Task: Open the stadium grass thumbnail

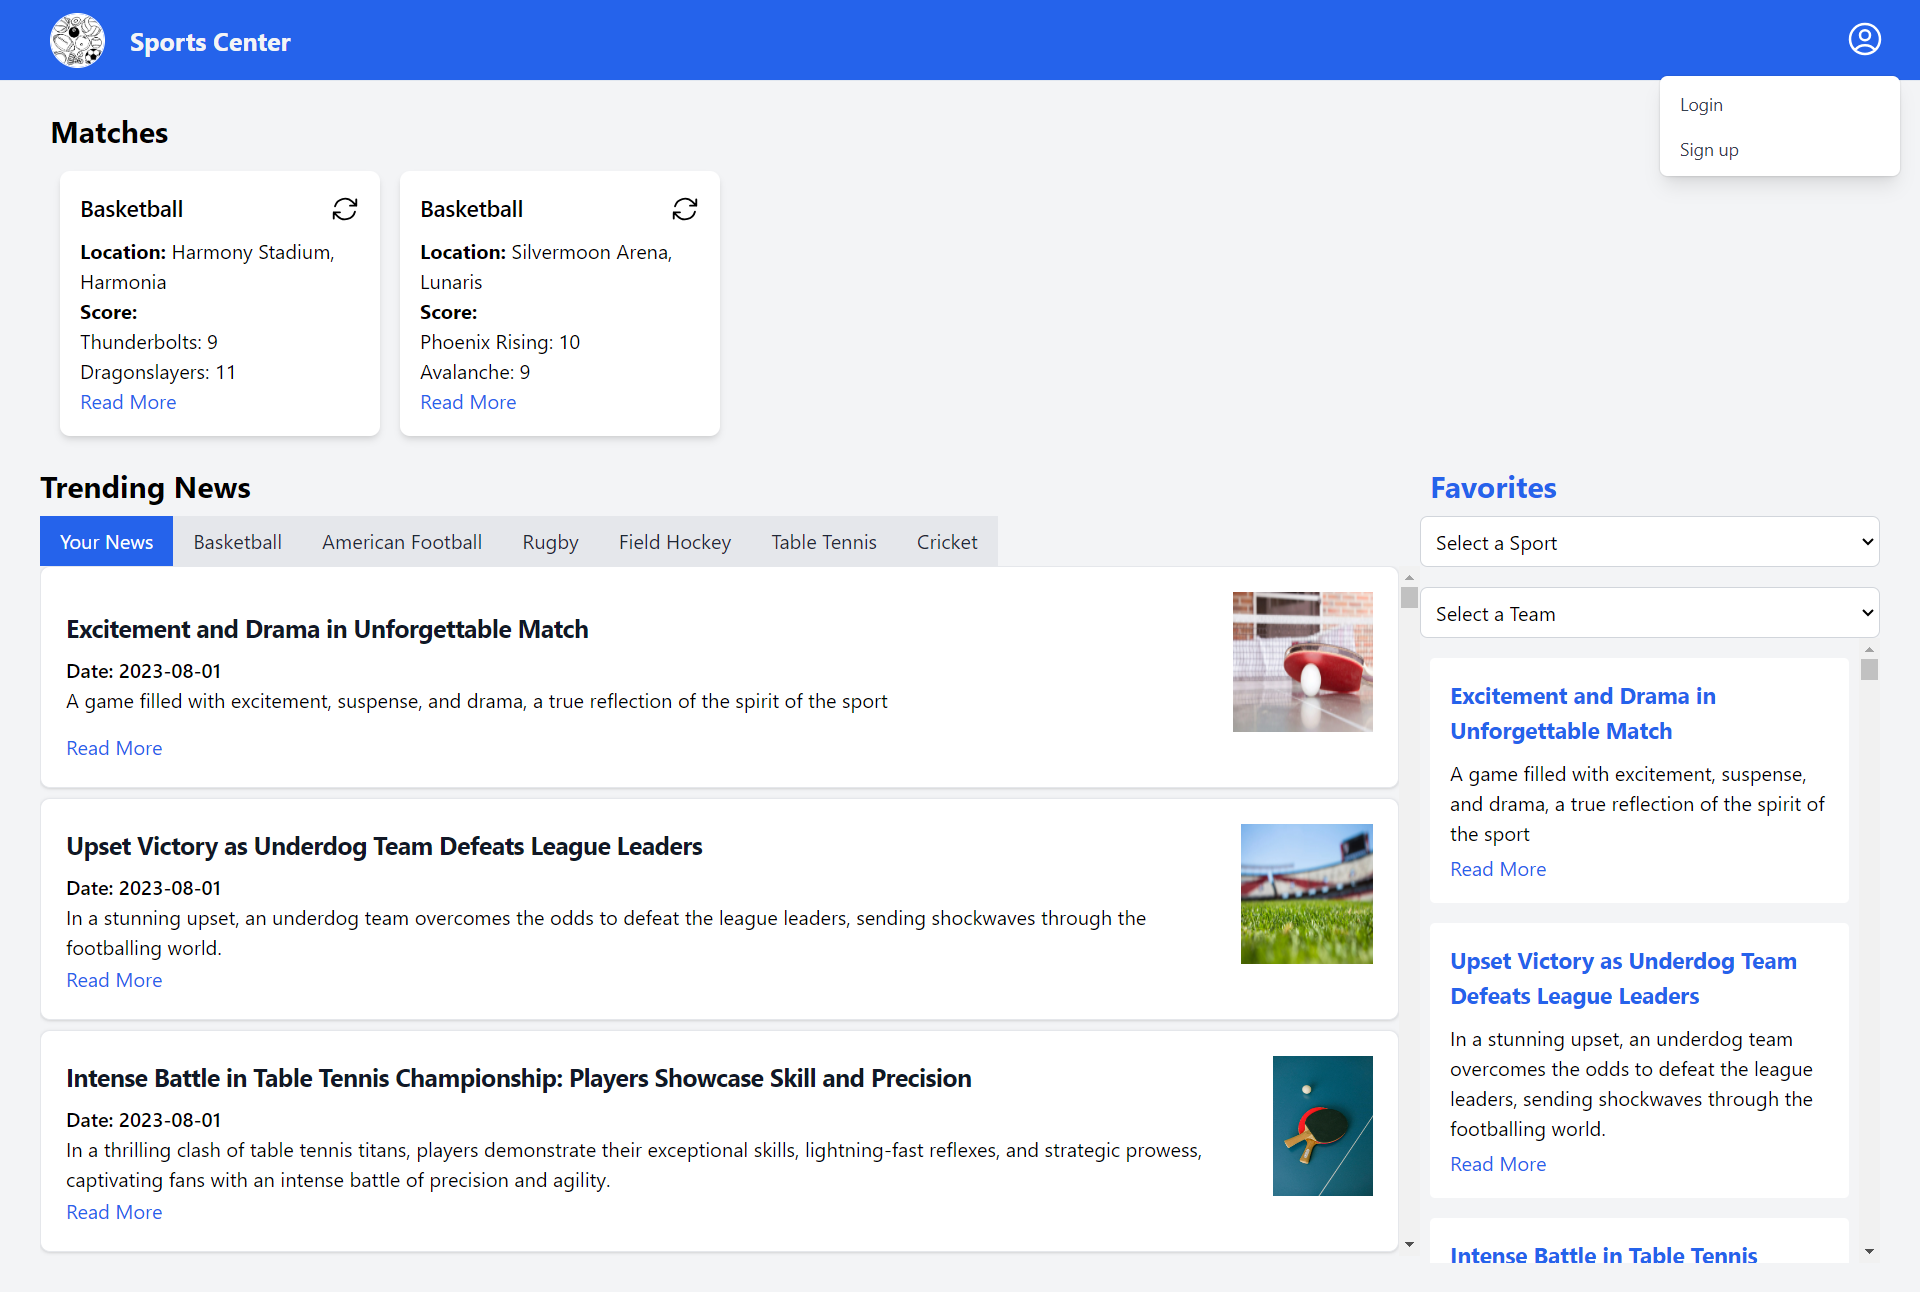Action: 1306,894
